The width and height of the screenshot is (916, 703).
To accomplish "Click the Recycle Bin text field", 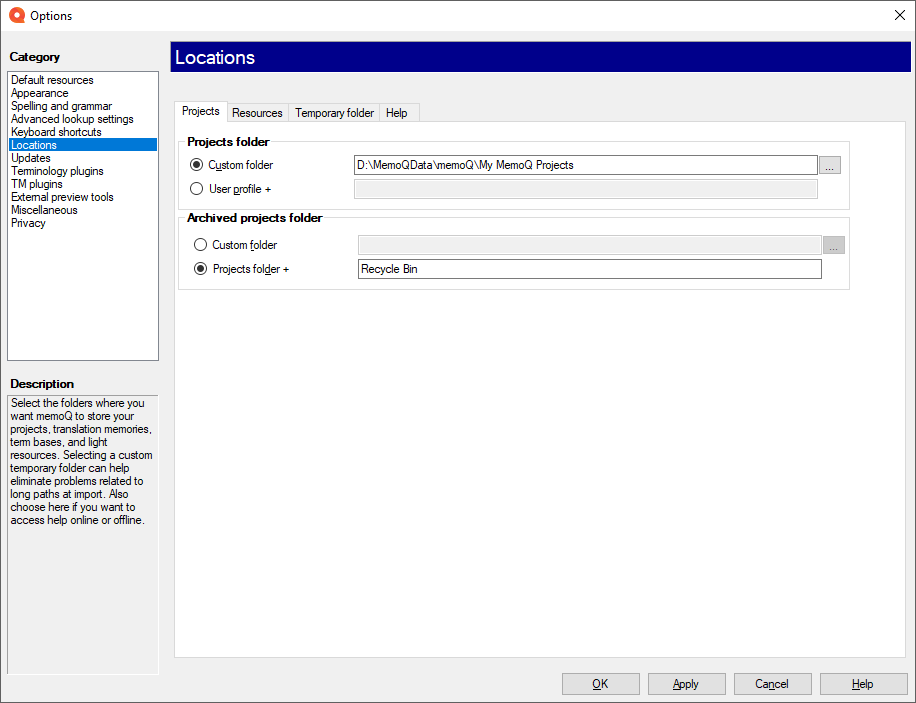I will (x=589, y=269).
